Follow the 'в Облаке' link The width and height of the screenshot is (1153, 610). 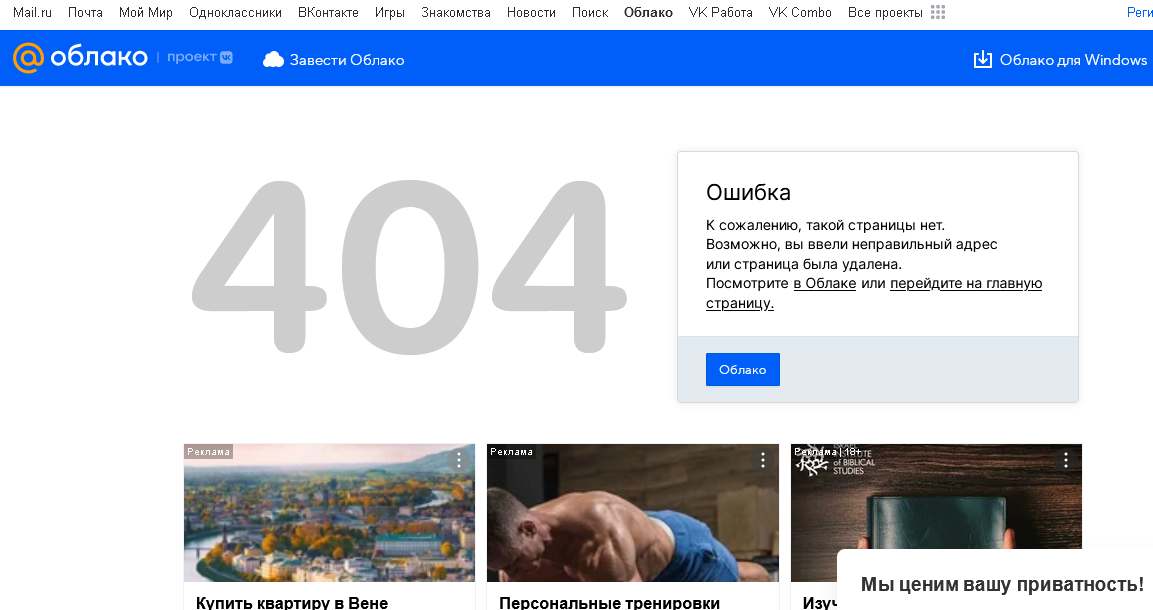pyautogui.click(x=824, y=284)
